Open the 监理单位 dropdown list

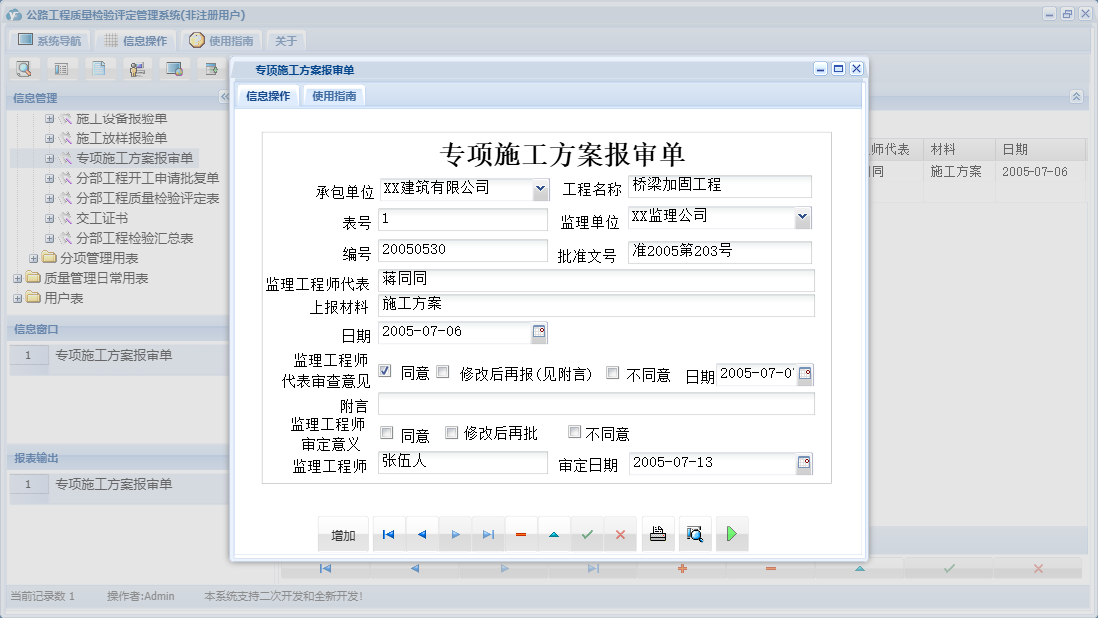click(803, 217)
